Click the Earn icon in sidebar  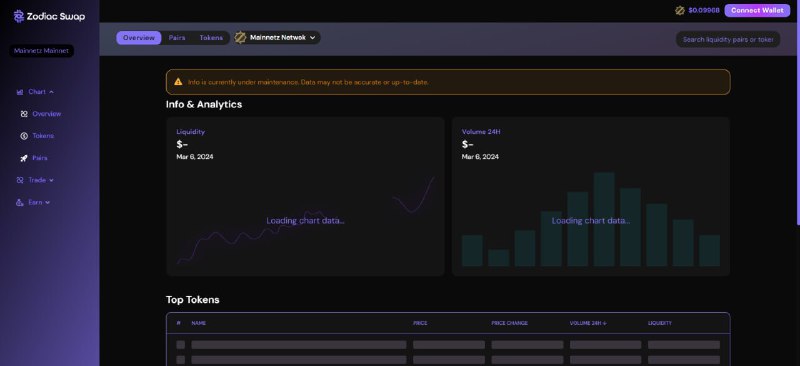(x=20, y=203)
